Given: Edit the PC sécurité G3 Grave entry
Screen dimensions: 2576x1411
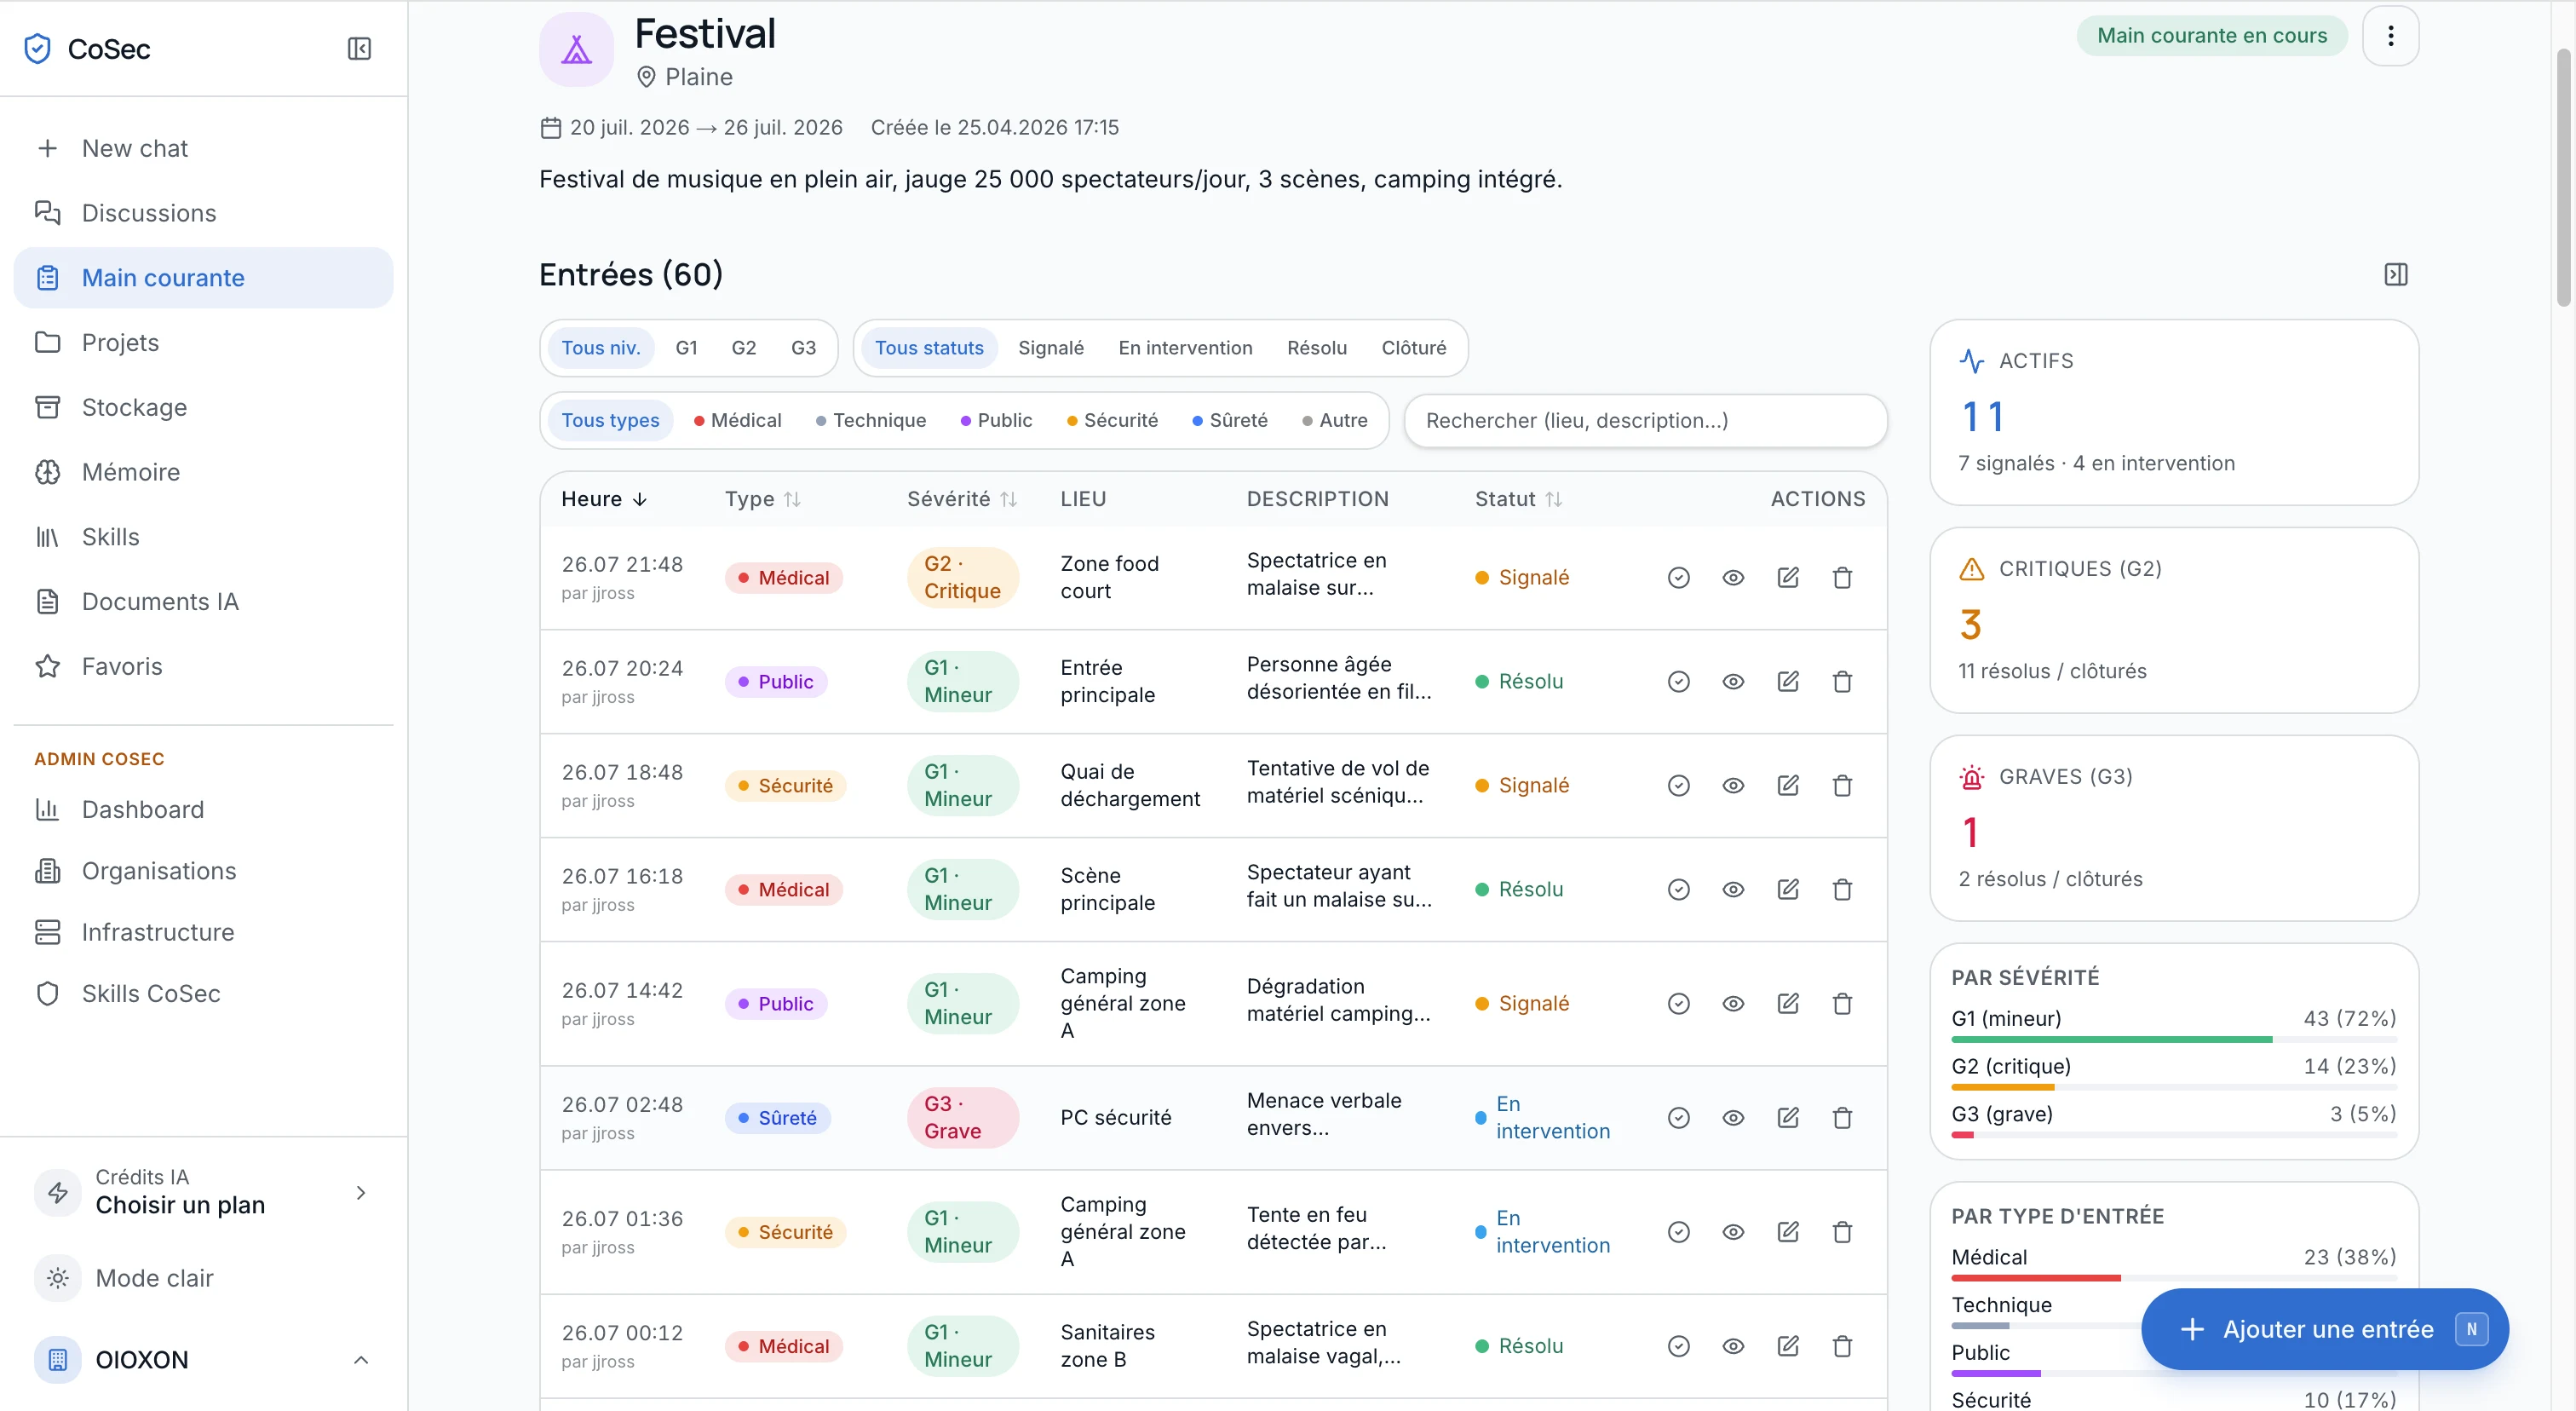Looking at the screenshot, I should (x=1788, y=1117).
